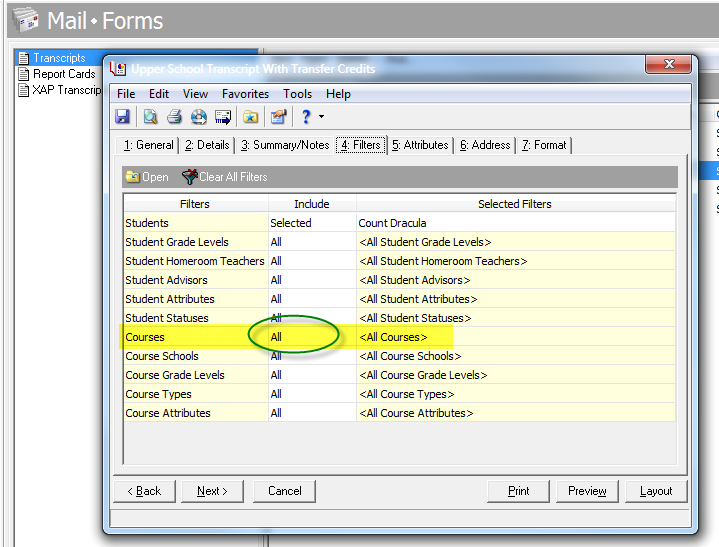Click the 'Selected Filters' column header
The height and width of the screenshot is (547, 719).
(x=516, y=204)
